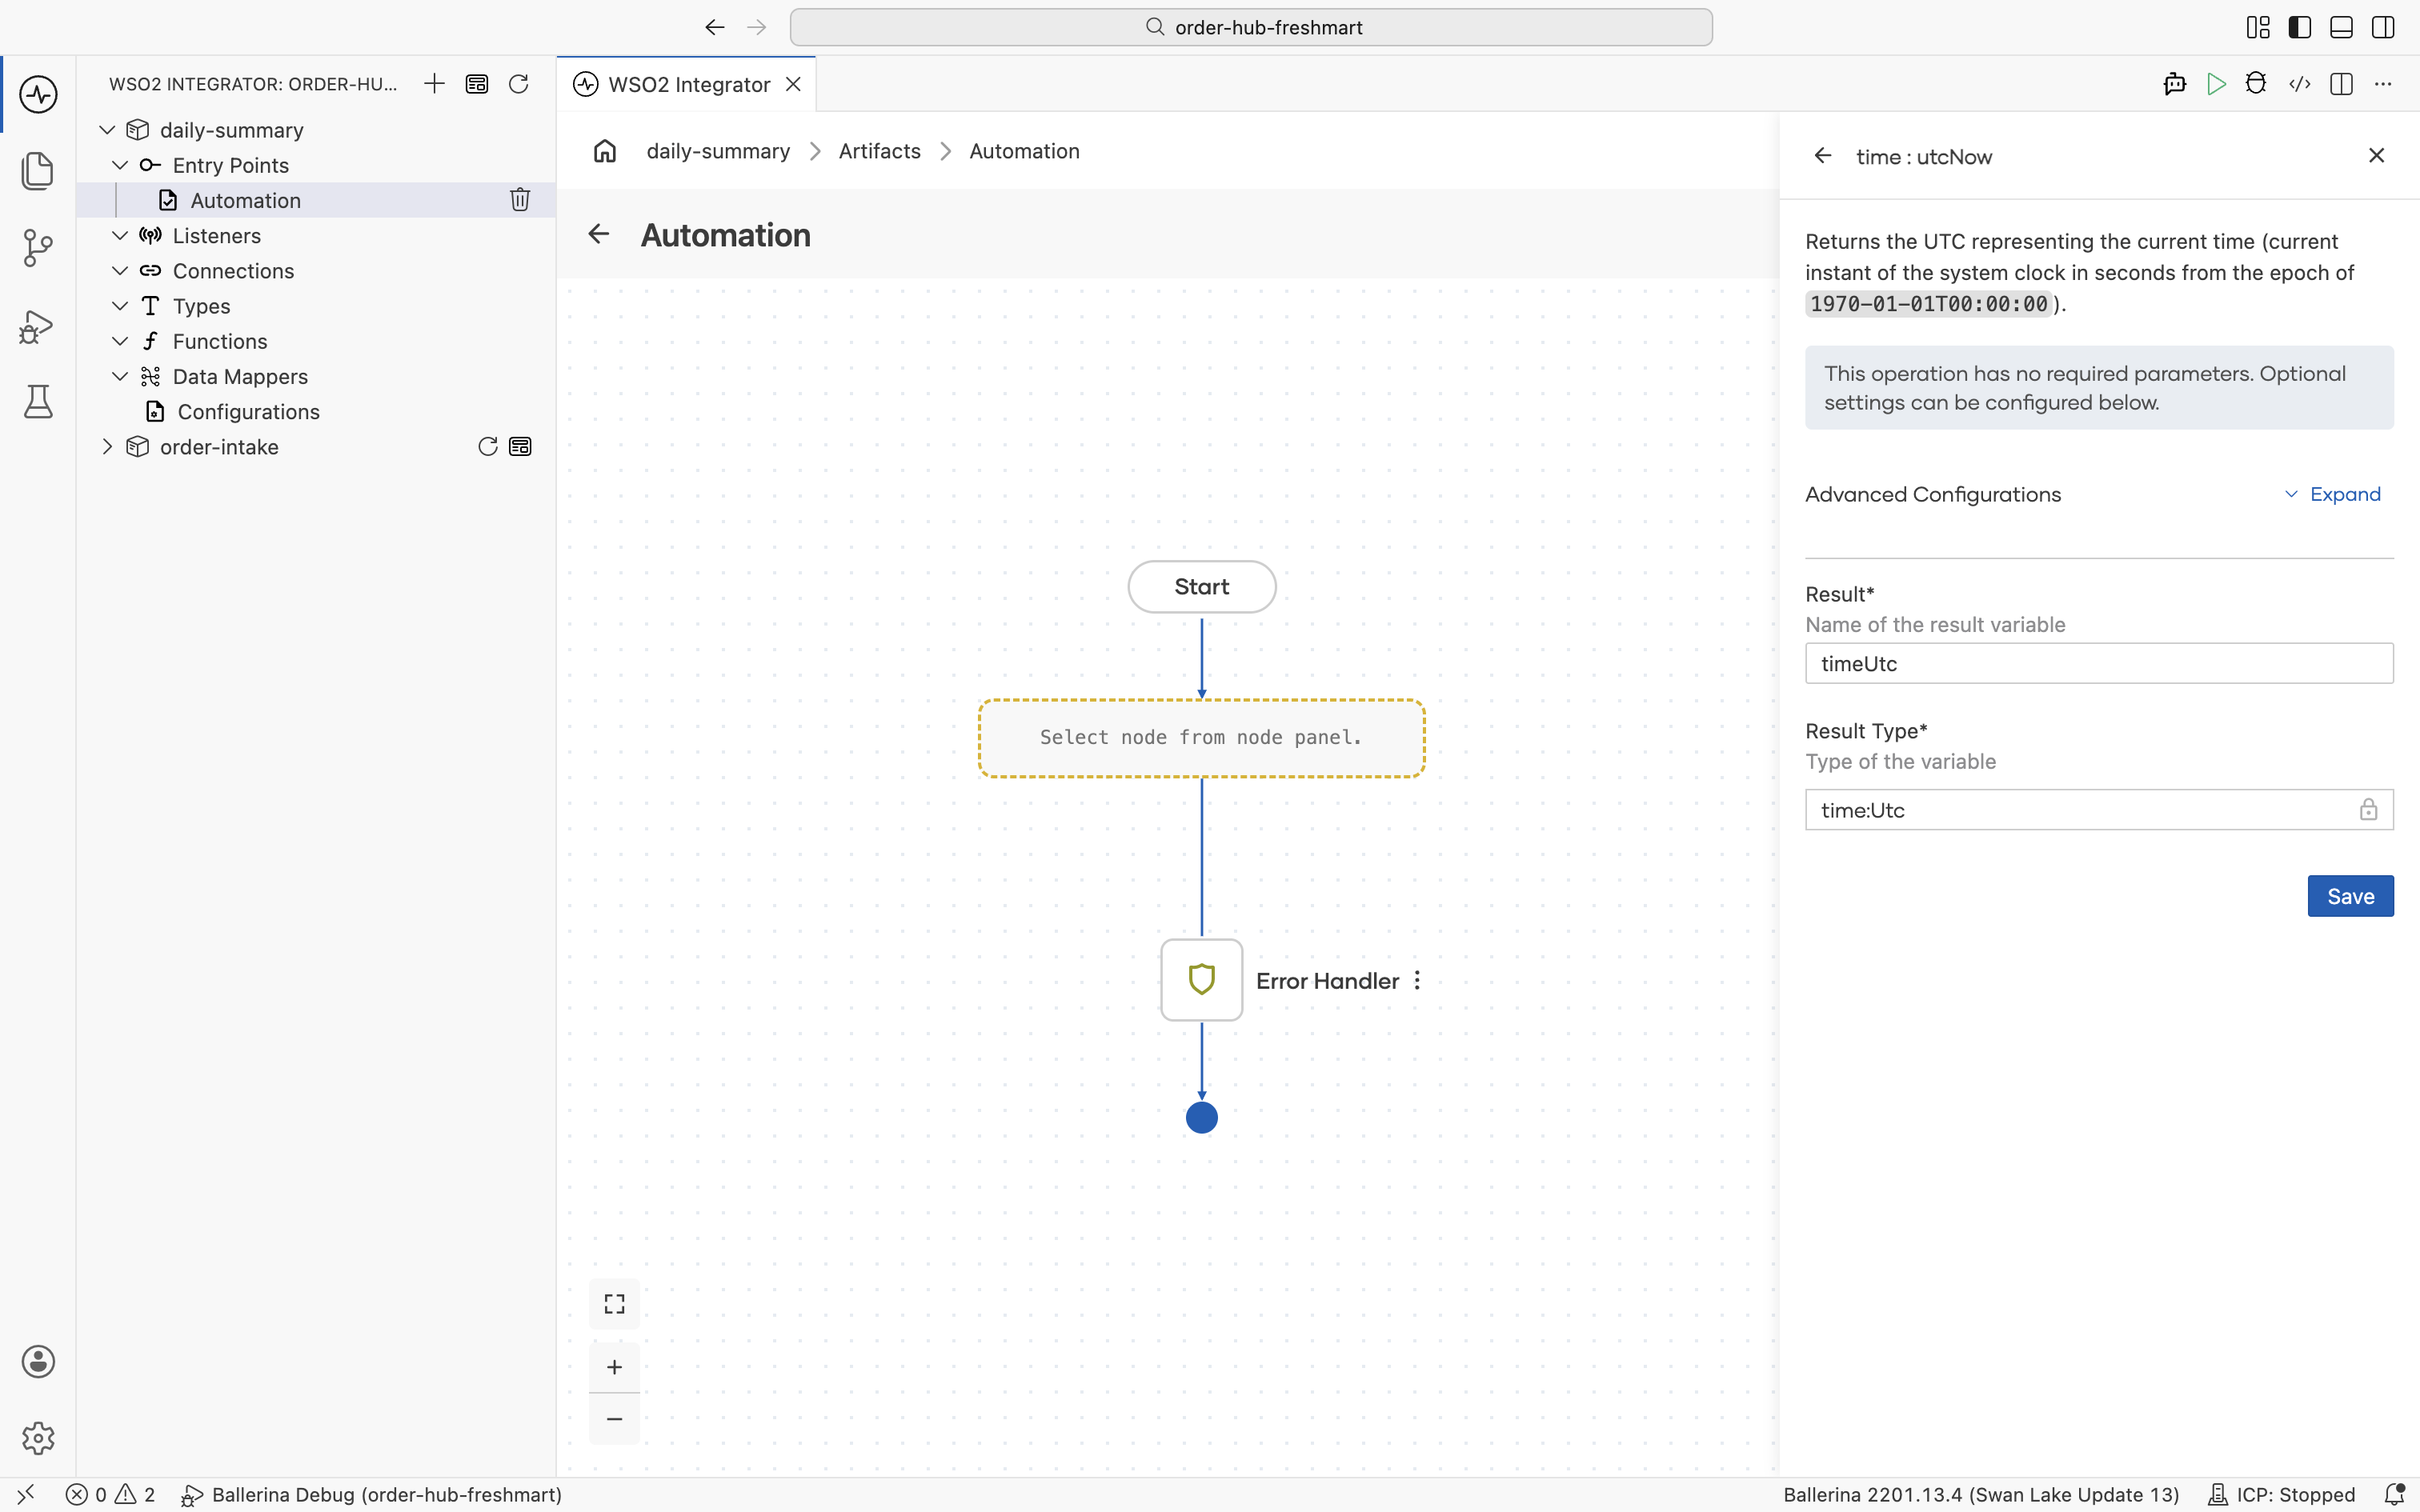Image resolution: width=2420 pixels, height=1512 pixels.
Task: Go back from the time : utcNow panel
Action: 1823,156
